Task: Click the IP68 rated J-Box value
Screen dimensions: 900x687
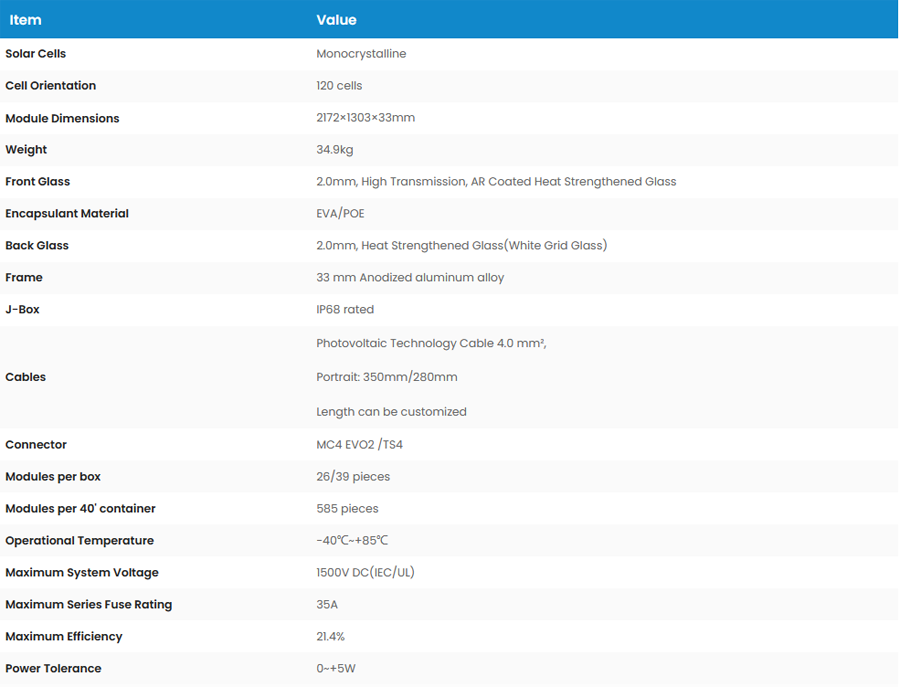Action: point(345,310)
